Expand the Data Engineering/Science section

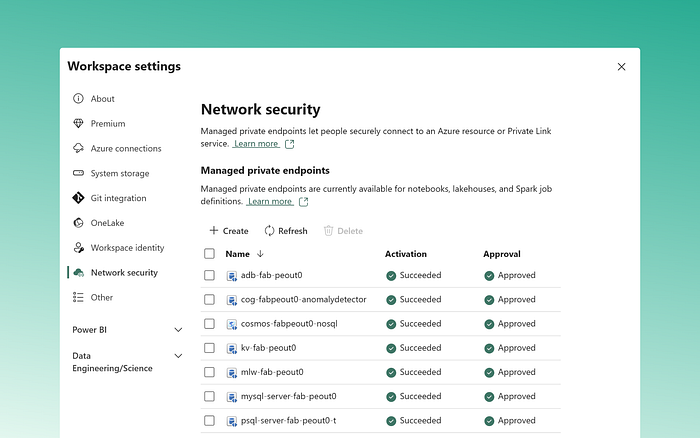click(178, 355)
